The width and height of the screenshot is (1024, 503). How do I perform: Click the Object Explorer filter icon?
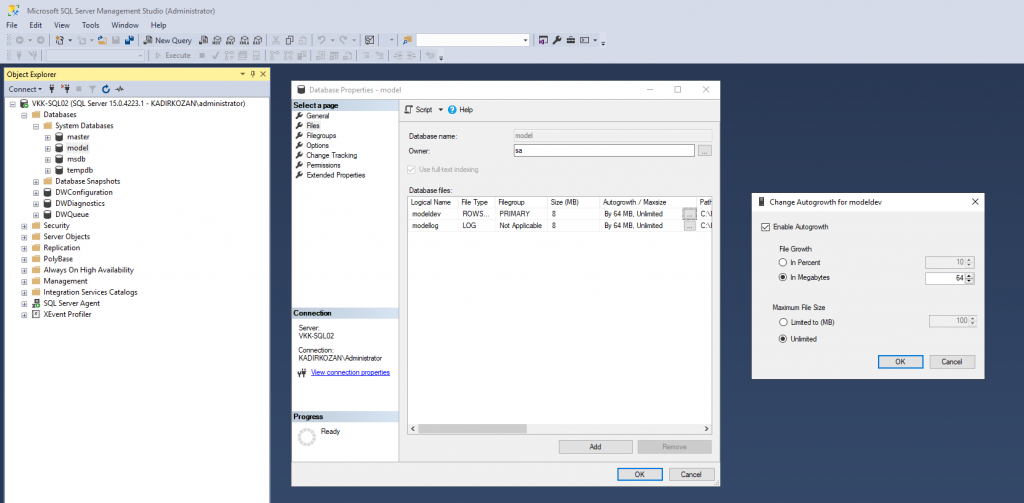92,89
